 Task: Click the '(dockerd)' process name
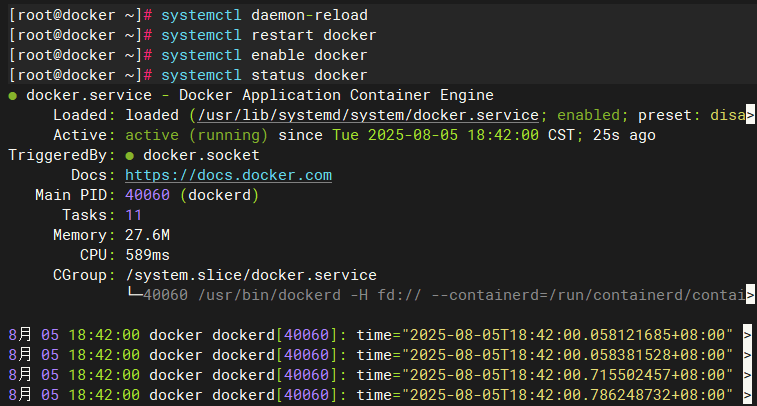point(220,195)
